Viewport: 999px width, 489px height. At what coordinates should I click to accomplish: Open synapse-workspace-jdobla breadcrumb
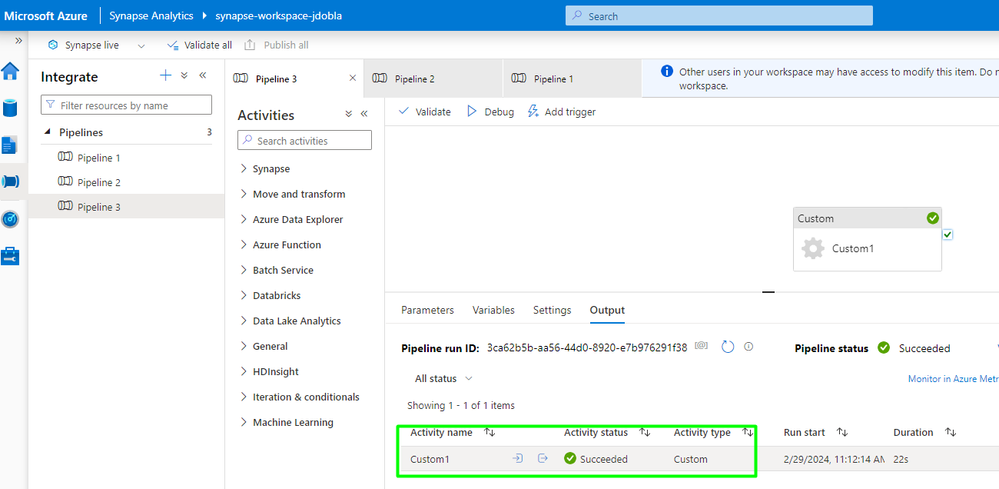point(278,16)
